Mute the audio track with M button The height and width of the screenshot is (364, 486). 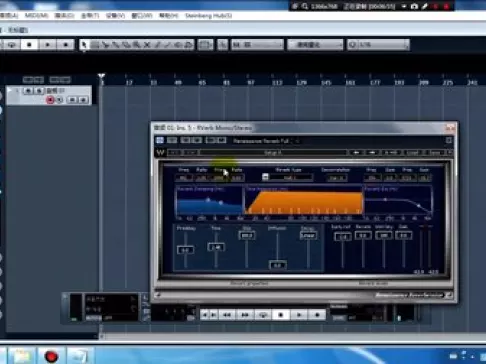(29, 91)
